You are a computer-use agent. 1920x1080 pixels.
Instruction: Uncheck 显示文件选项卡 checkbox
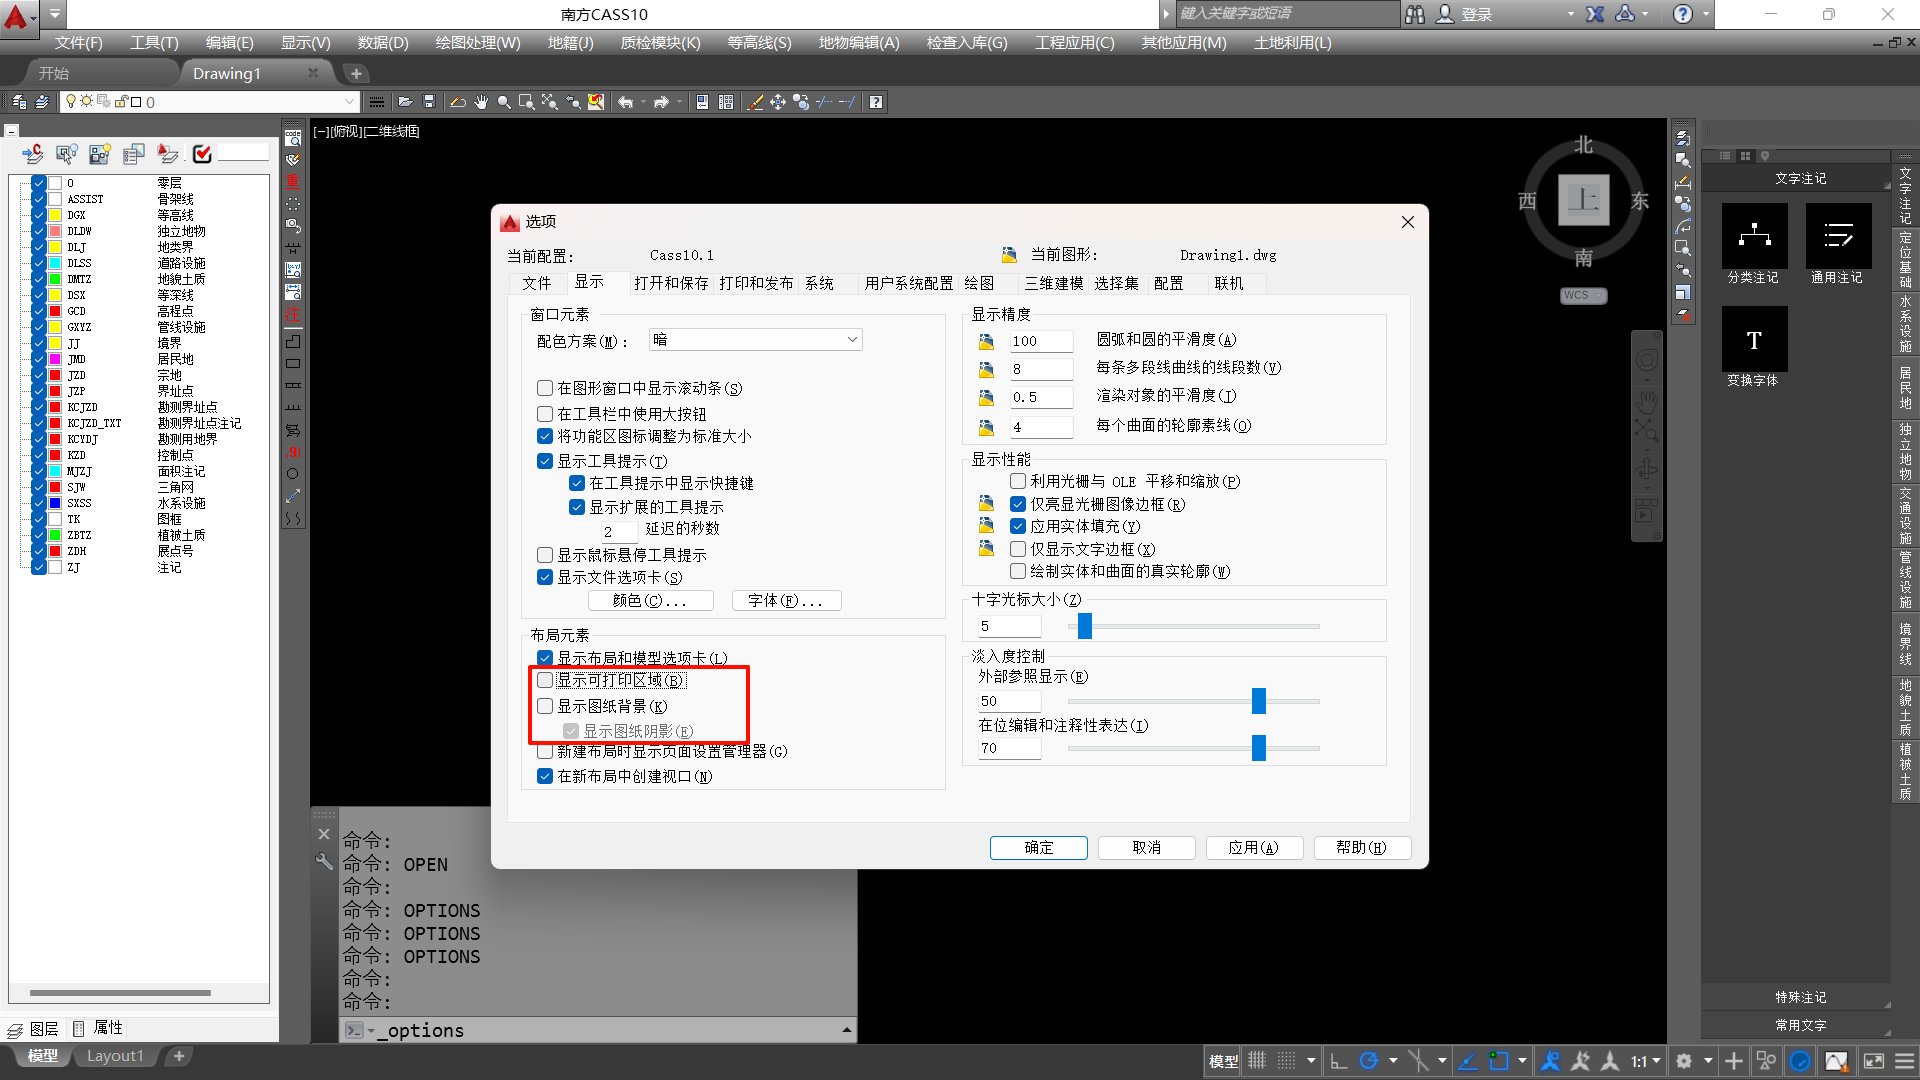[x=545, y=577]
